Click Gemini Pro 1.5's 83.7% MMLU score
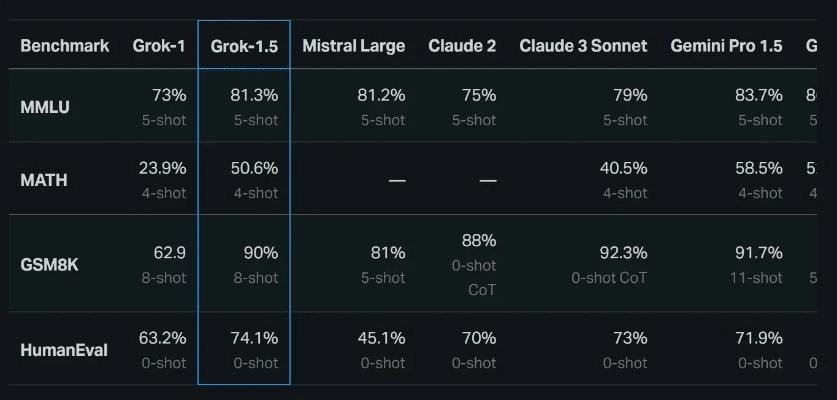Image resolution: width=837 pixels, height=400 pixels. 759,96
